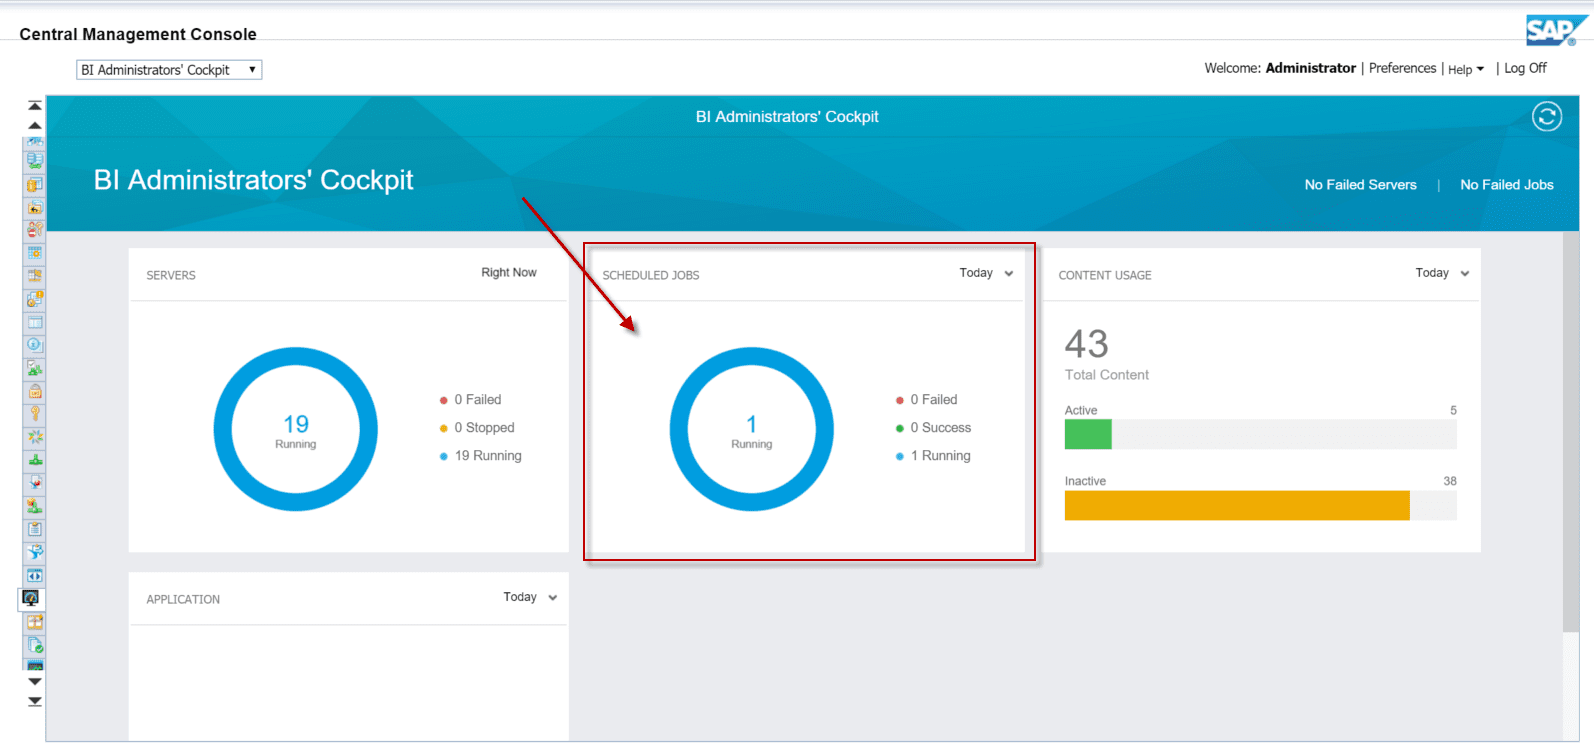Open the BI Administrators' Cockpit dropdown selector
The height and width of the screenshot is (750, 1594).
point(169,70)
